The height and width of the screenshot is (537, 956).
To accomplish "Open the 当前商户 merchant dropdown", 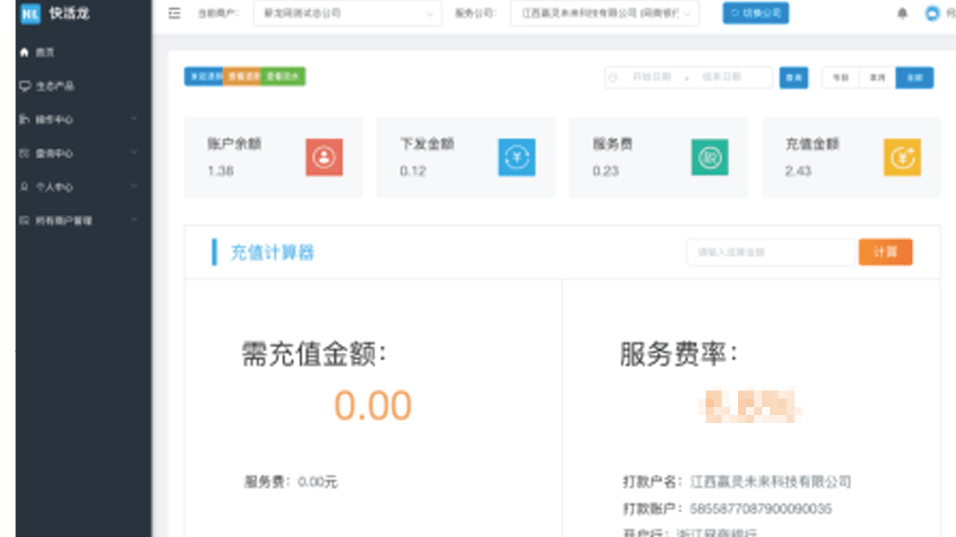I will (x=347, y=14).
